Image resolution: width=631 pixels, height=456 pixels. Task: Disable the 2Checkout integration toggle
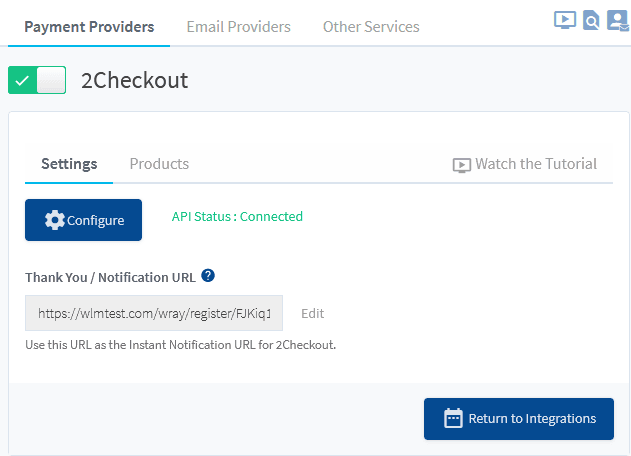pyautogui.click(x=37, y=80)
